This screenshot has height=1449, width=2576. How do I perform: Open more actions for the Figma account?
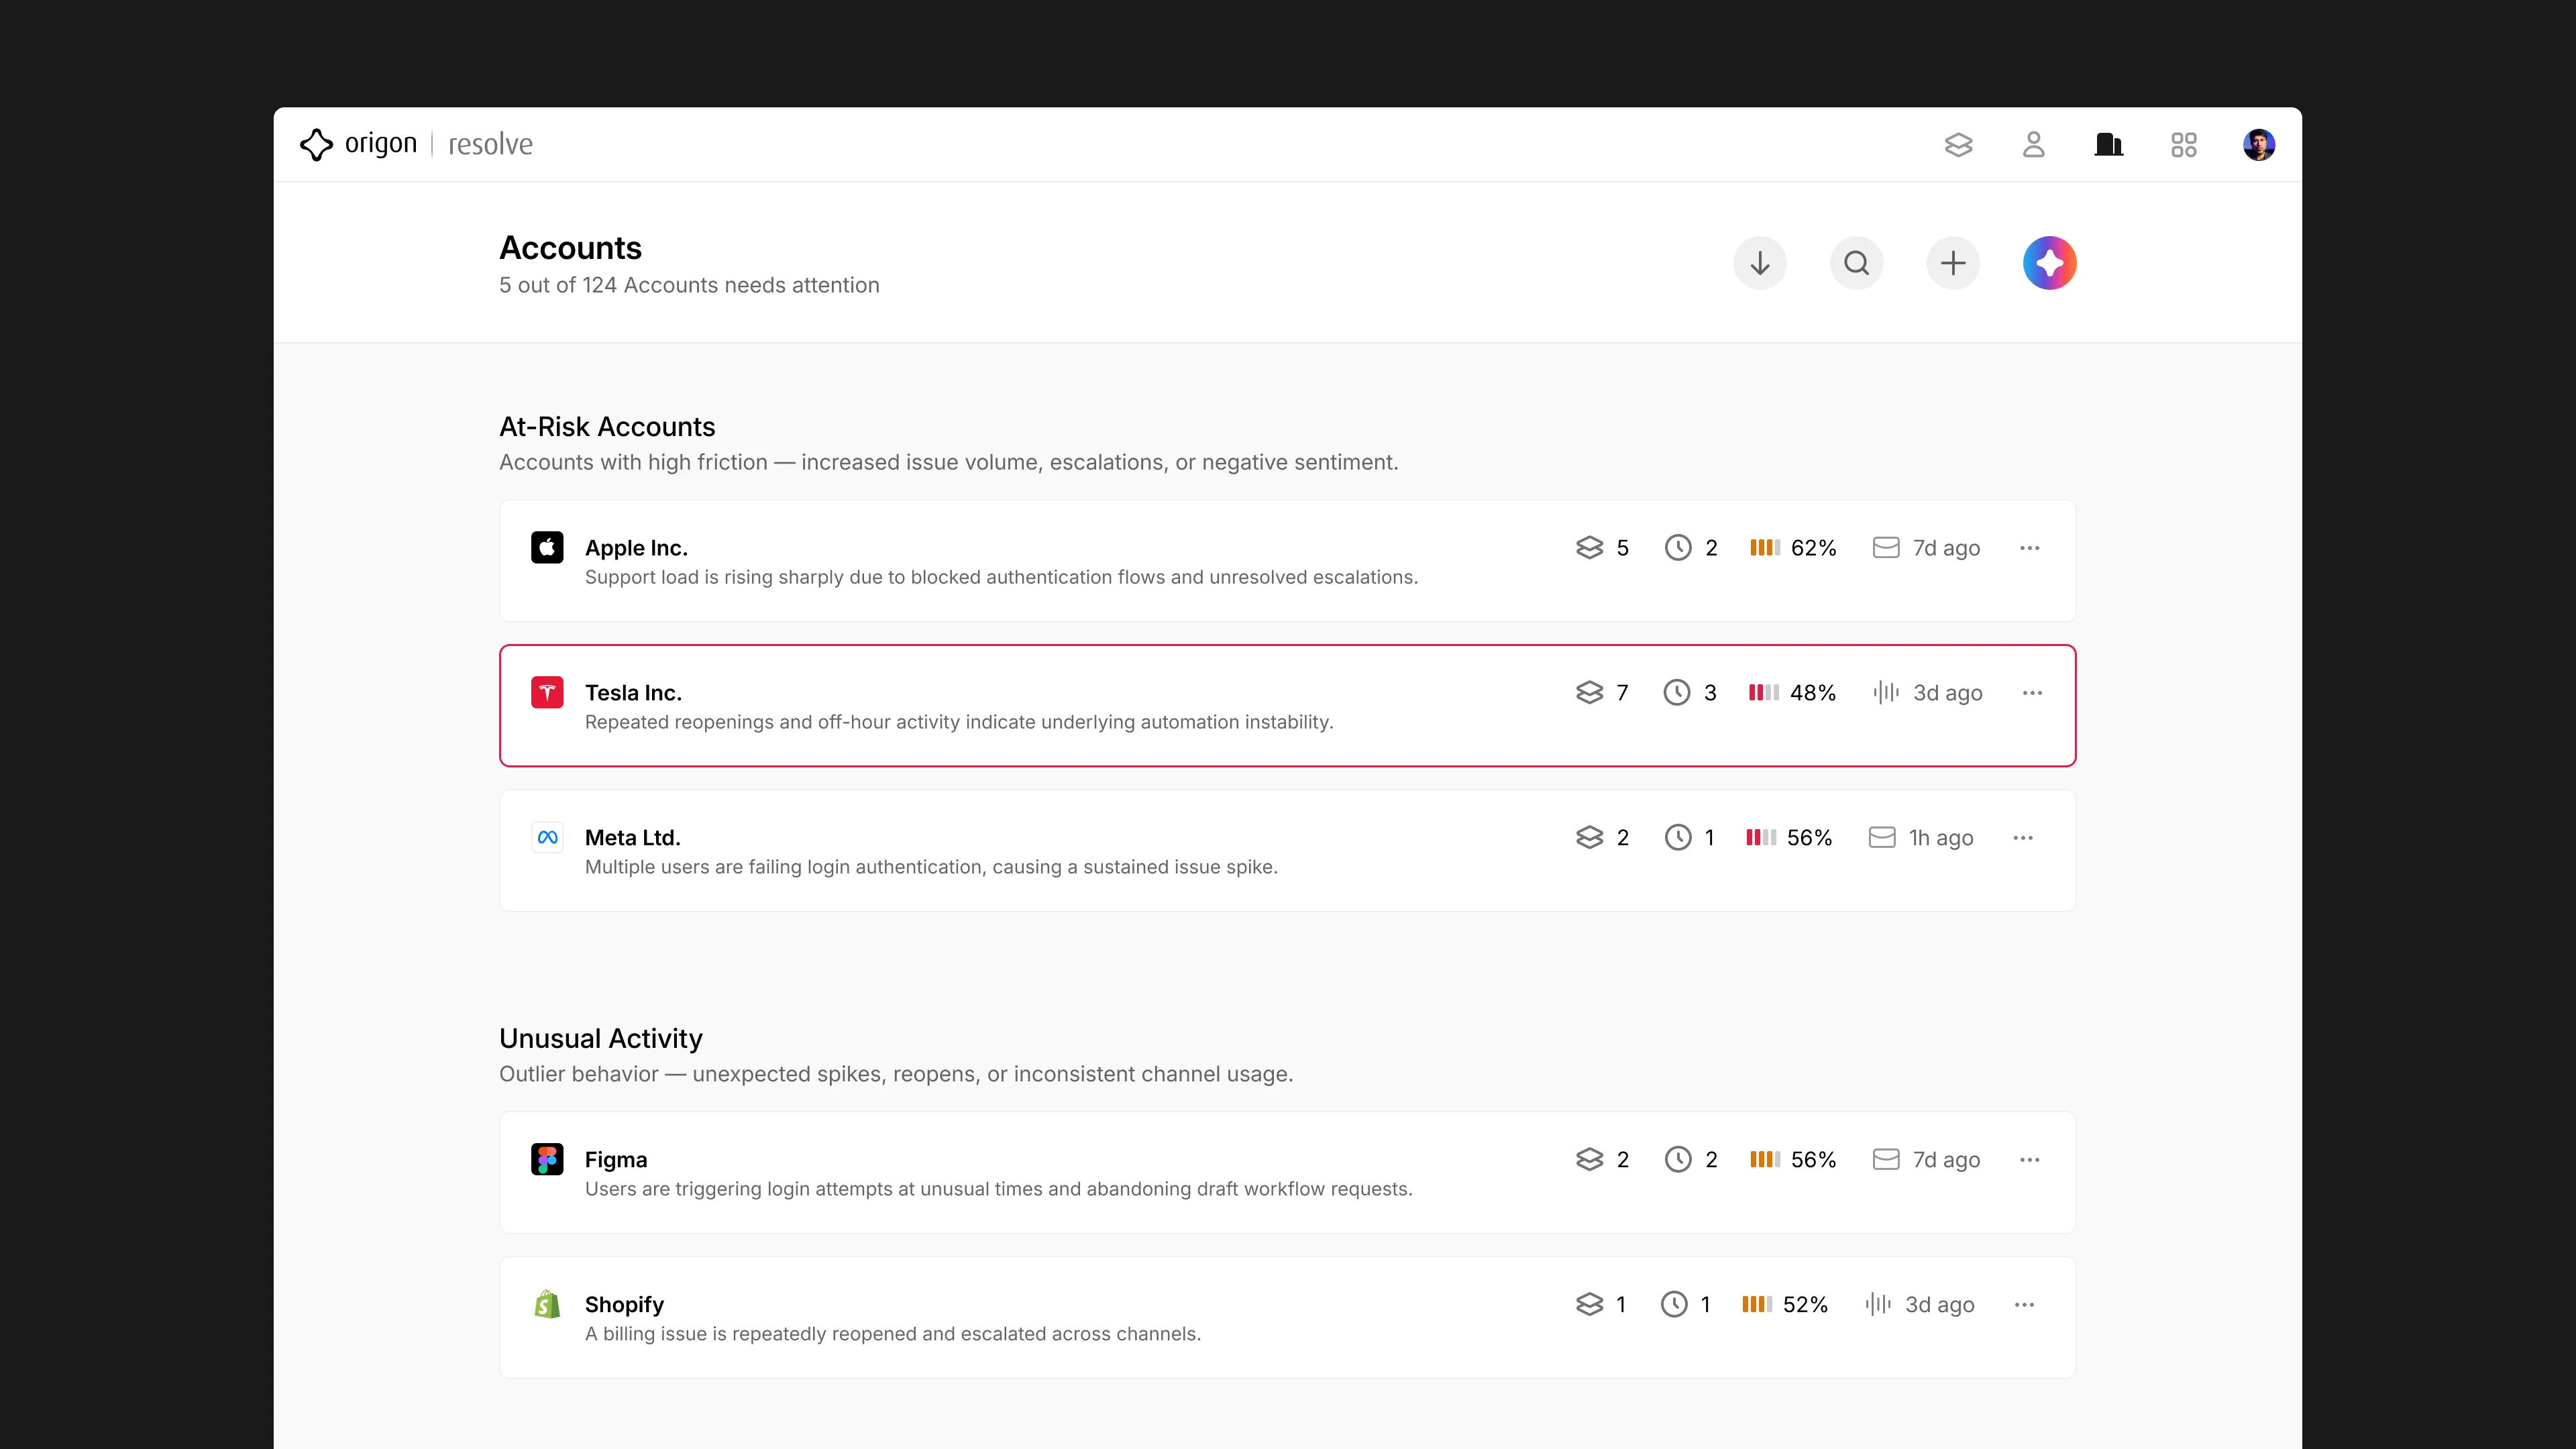pos(2031,1159)
